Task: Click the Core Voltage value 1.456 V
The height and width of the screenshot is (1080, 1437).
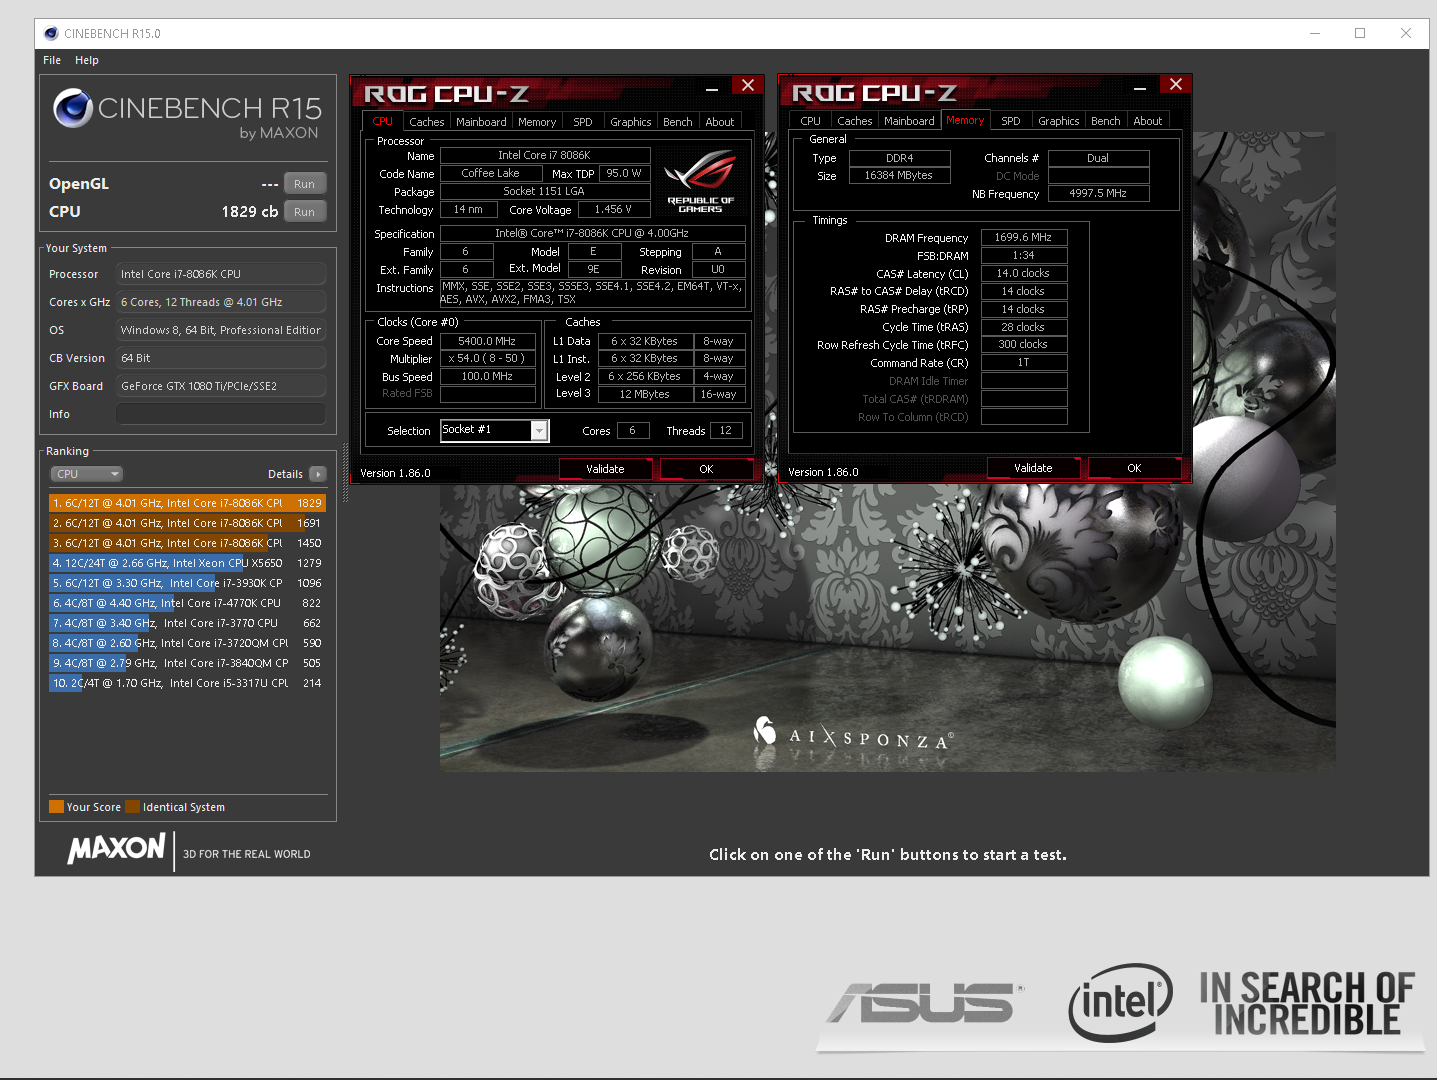Action: pyautogui.click(x=613, y=210)
